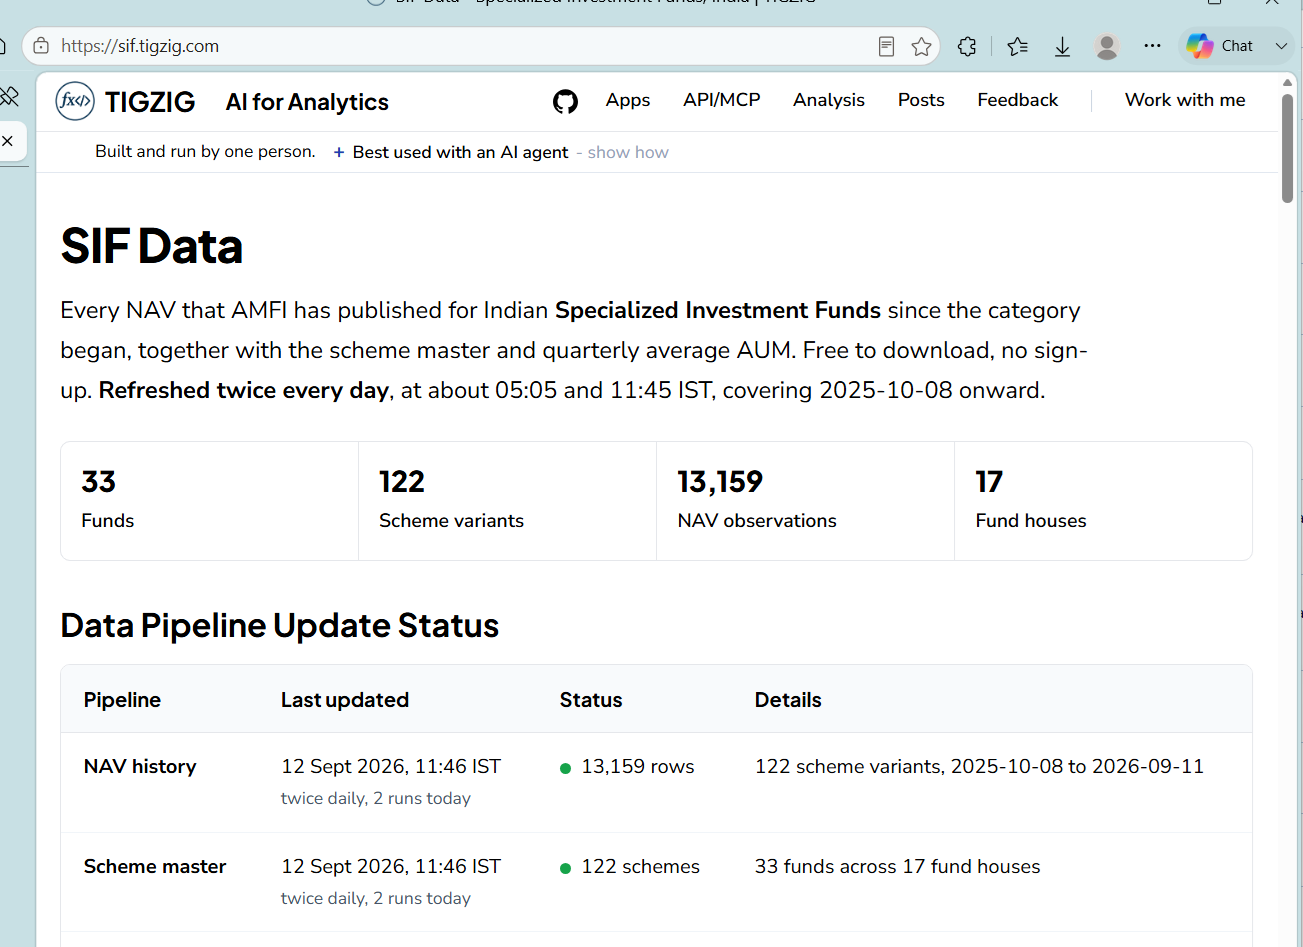Image resolution: width=1303 pixels, height=947 pixels.
Task: Click the reader view icon in address bar
Action: coord(886,46)
